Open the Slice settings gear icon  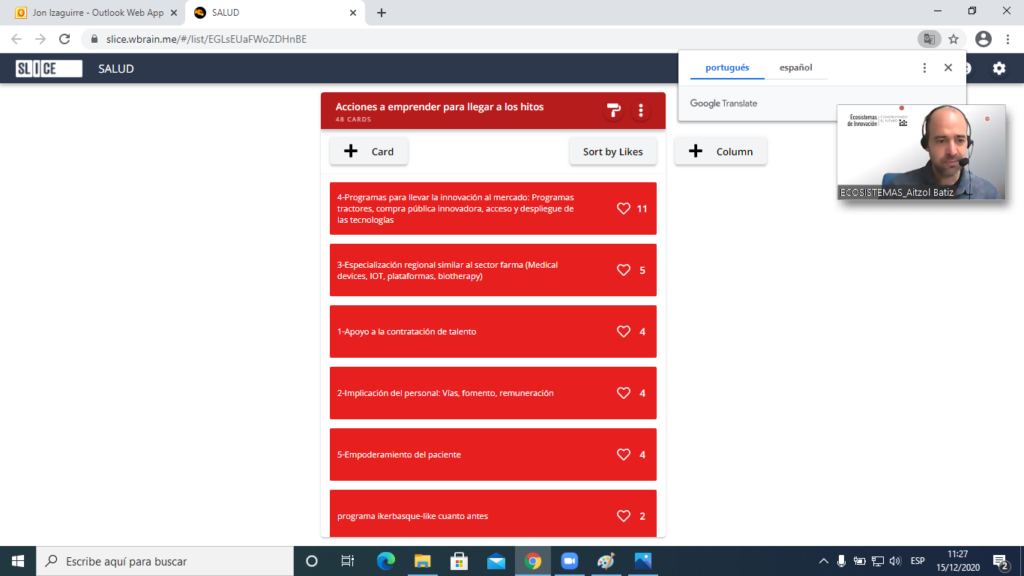pyautogui.click(x=998, y=69)
